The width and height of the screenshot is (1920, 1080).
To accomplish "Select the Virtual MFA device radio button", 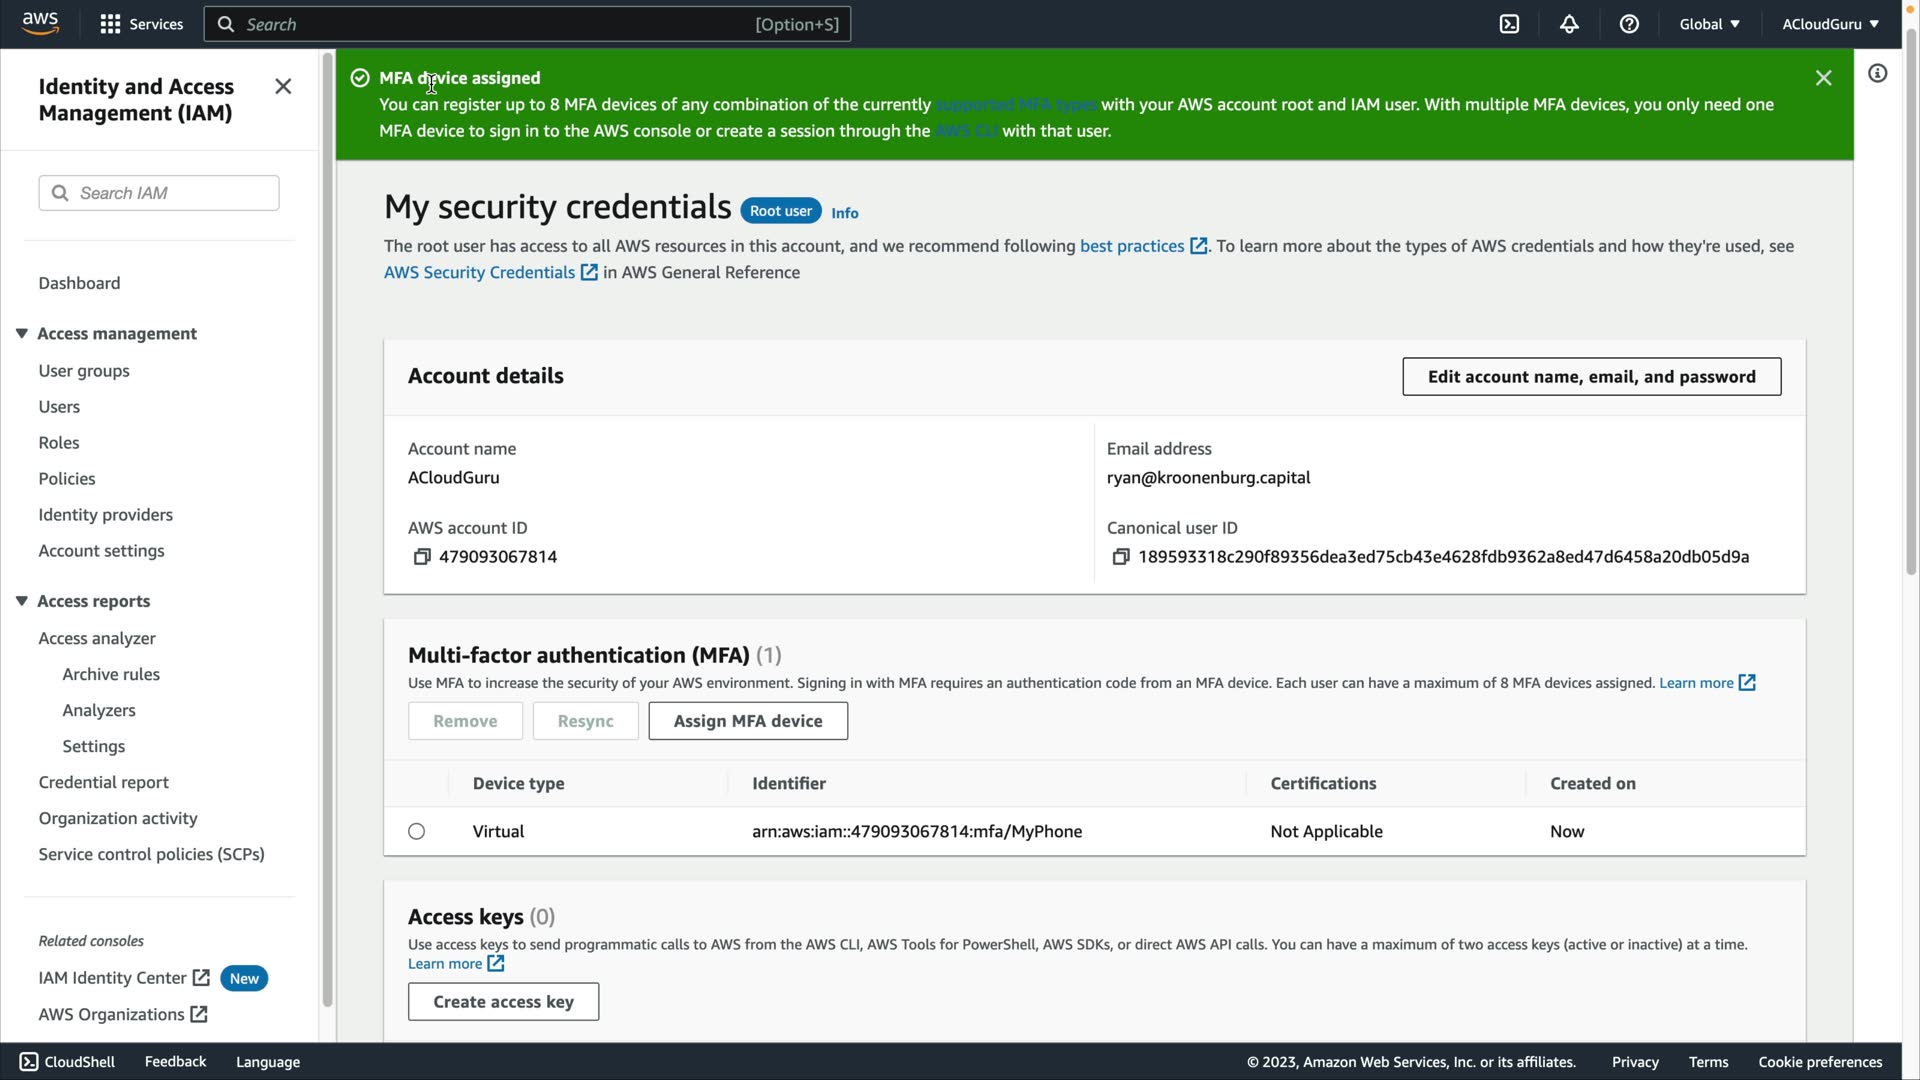I will (417, 832).
